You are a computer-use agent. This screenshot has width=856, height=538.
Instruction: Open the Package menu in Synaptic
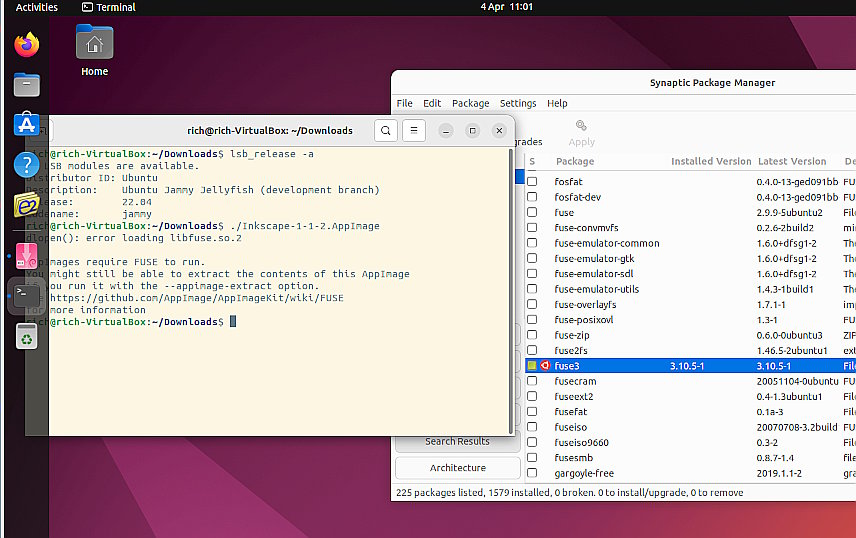471,103
